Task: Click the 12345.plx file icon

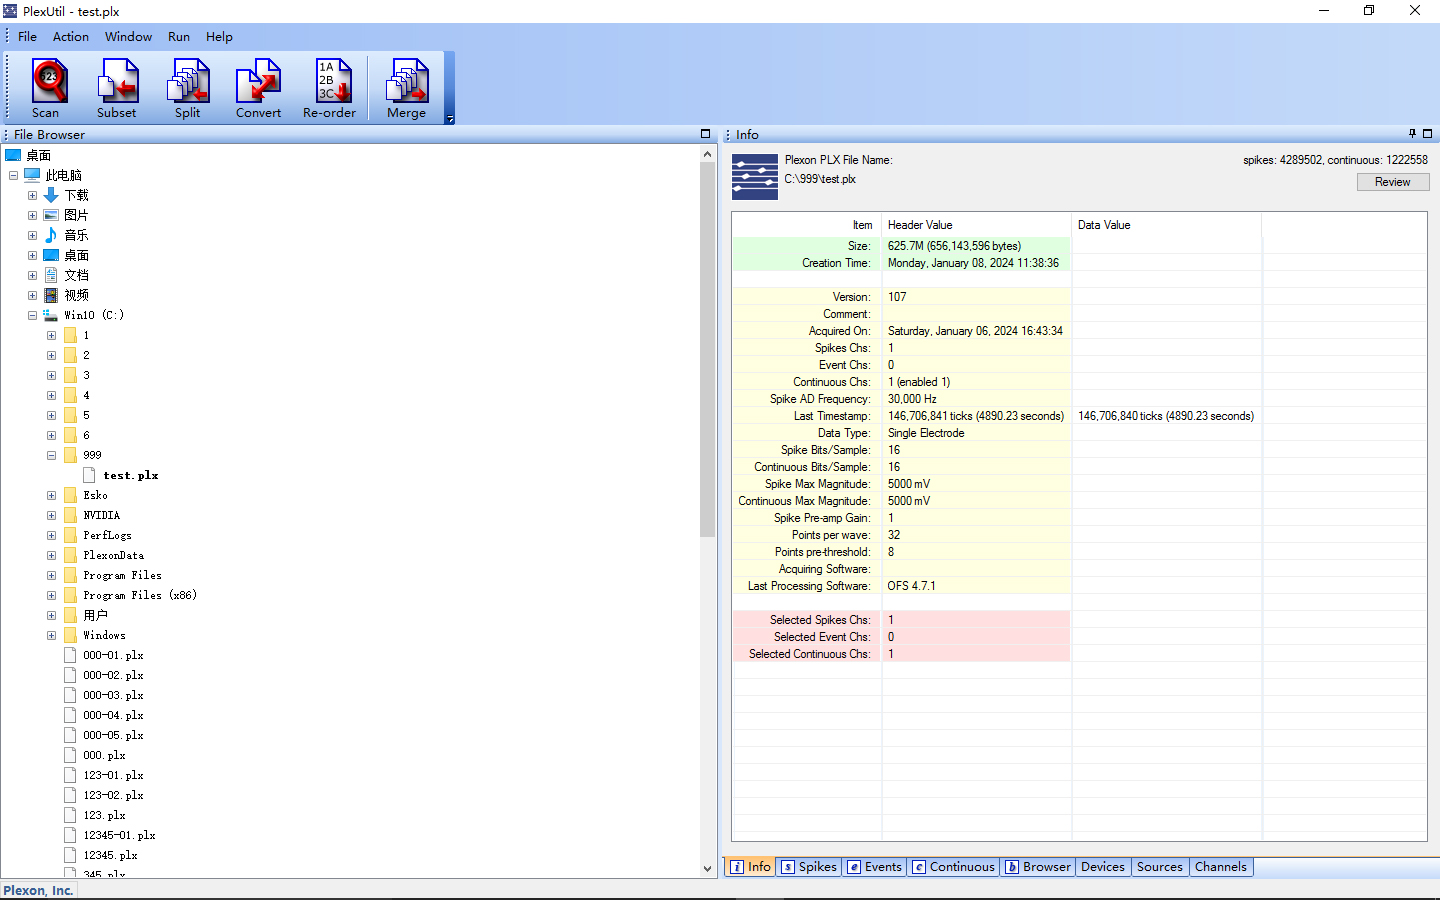Action: click(70, 855)
